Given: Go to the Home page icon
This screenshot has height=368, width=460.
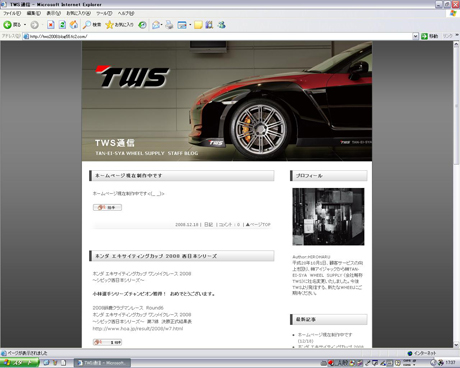Looking at the screenshot, I should coord(74,25).
